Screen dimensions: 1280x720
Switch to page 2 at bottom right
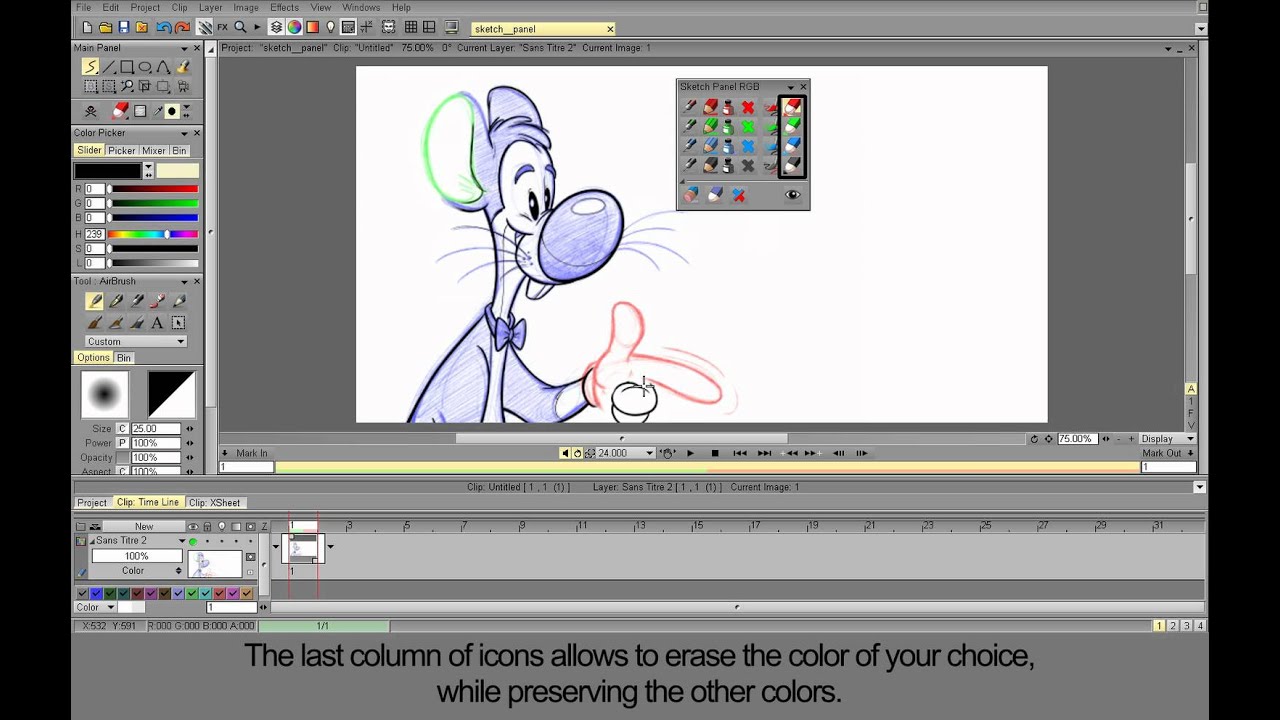1173,626
